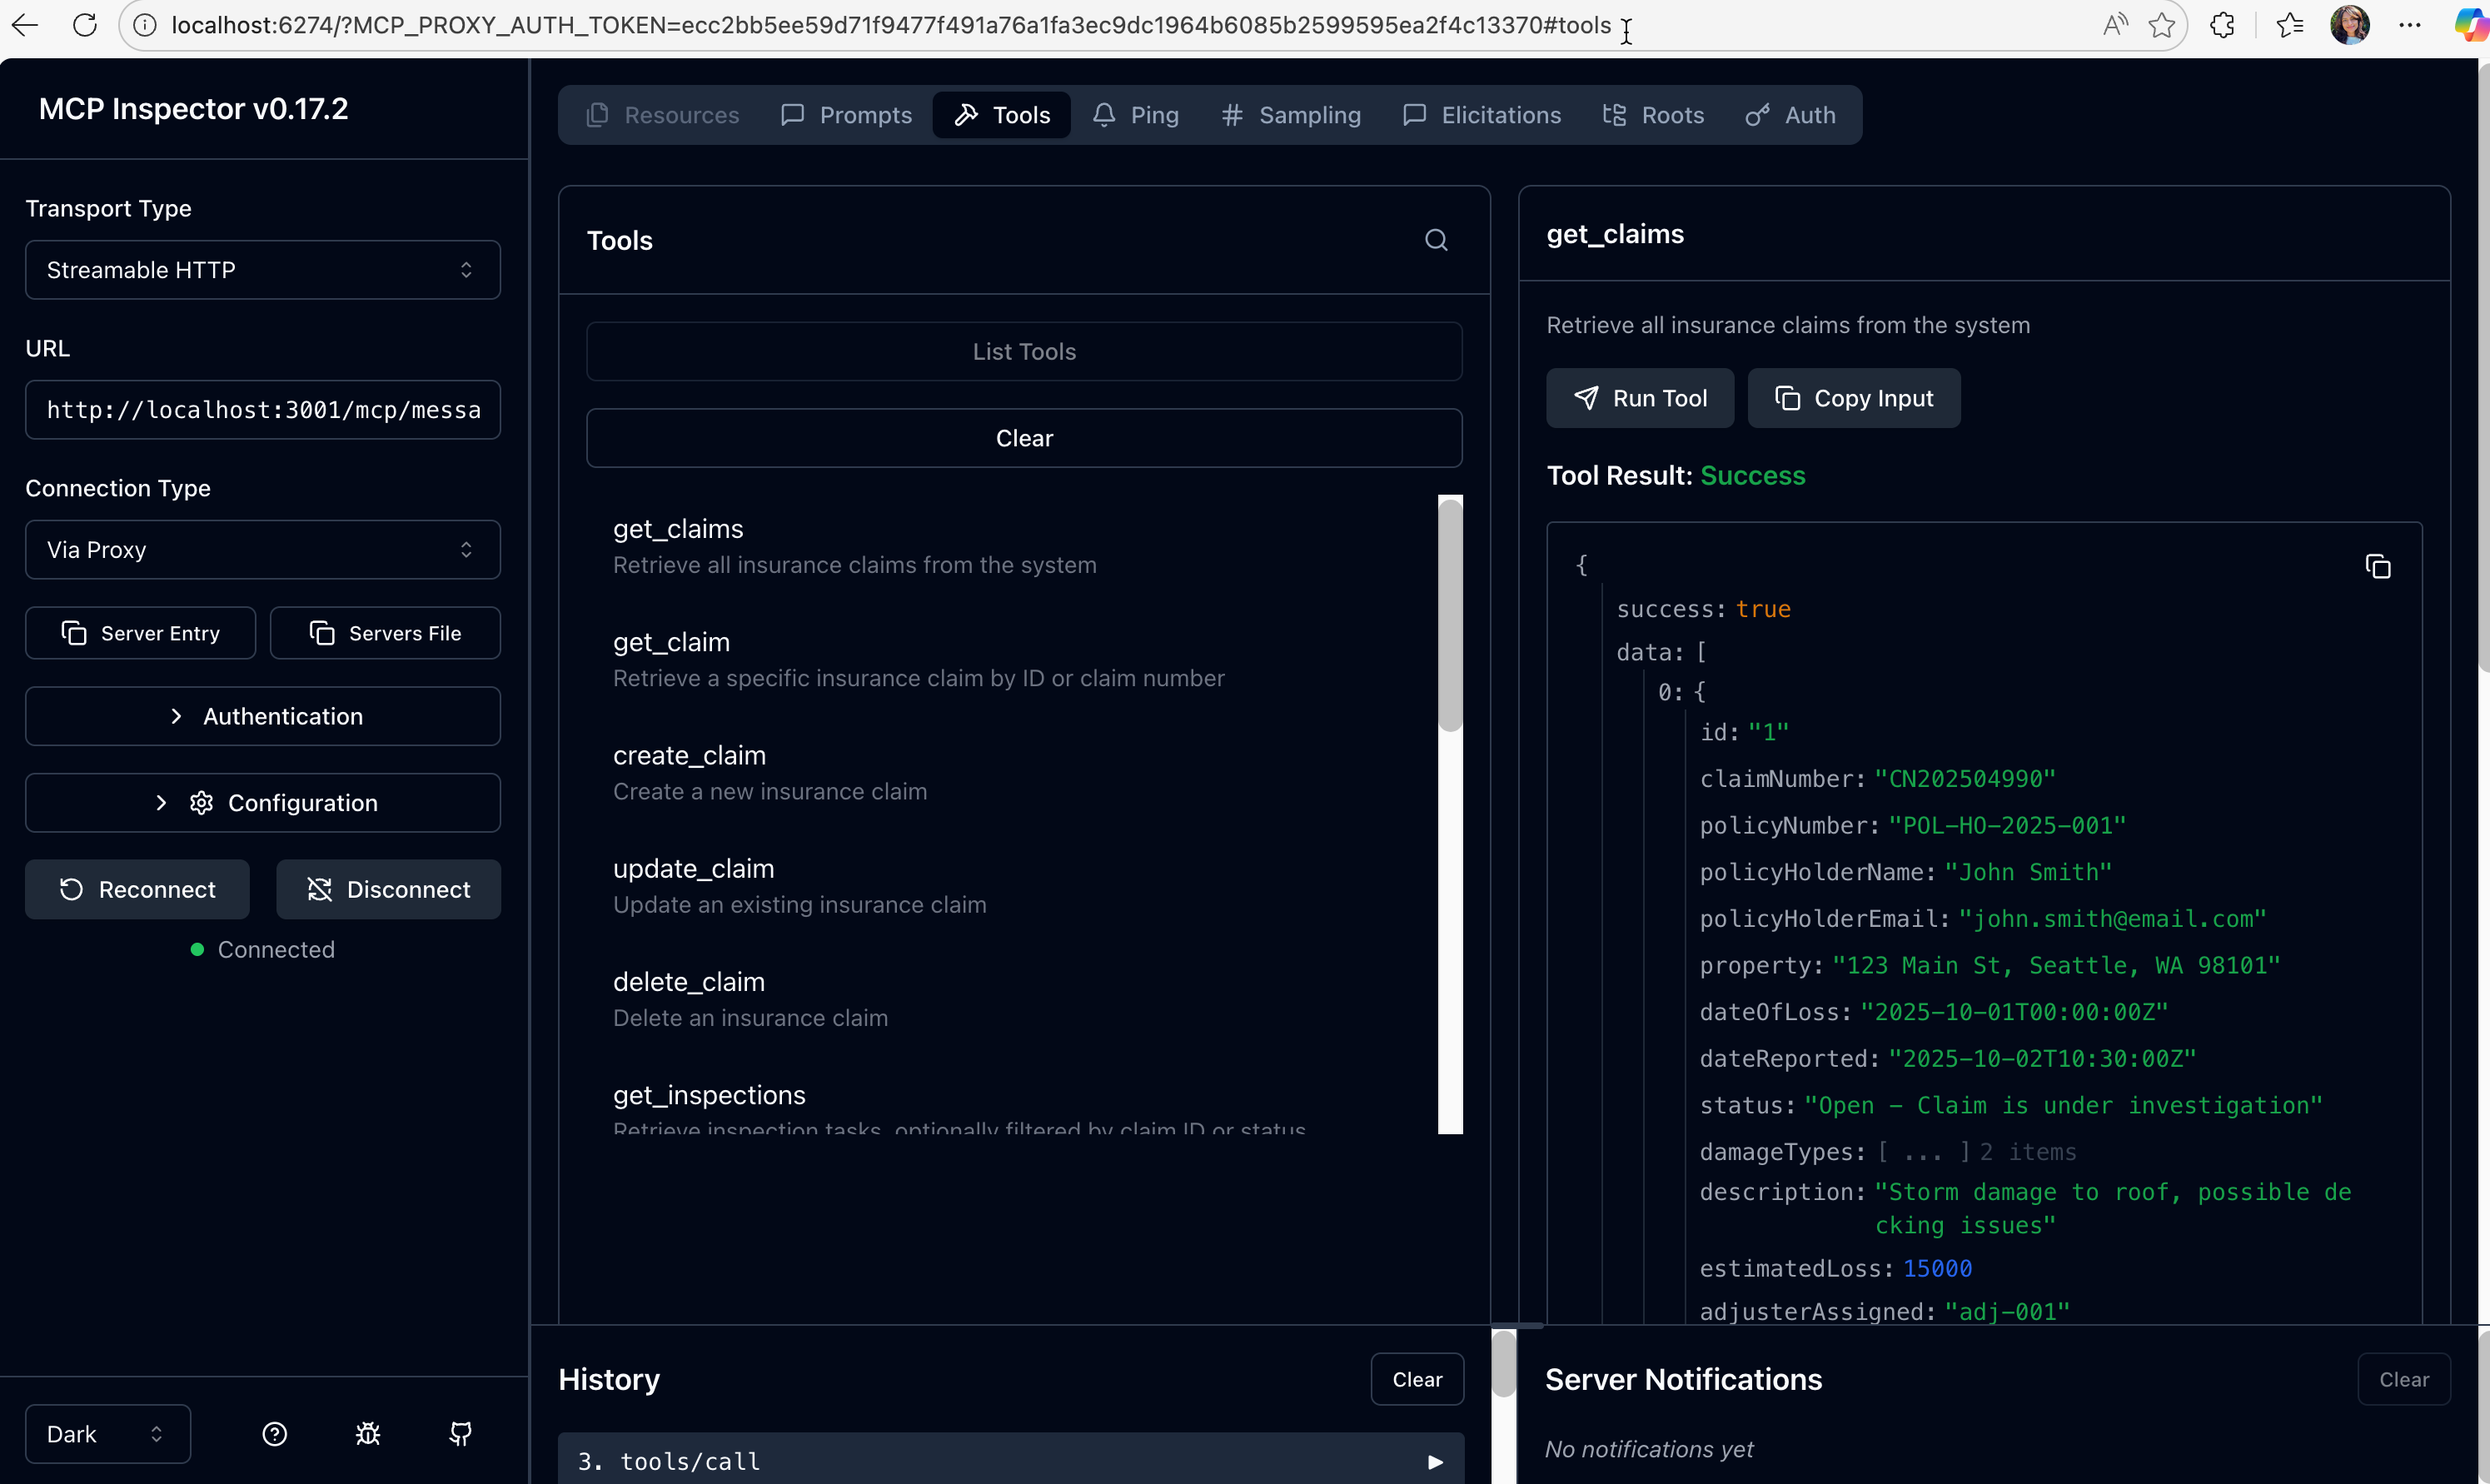Click the List Tools button
Viewport: 2490px width, 1484px height.
1023,351
